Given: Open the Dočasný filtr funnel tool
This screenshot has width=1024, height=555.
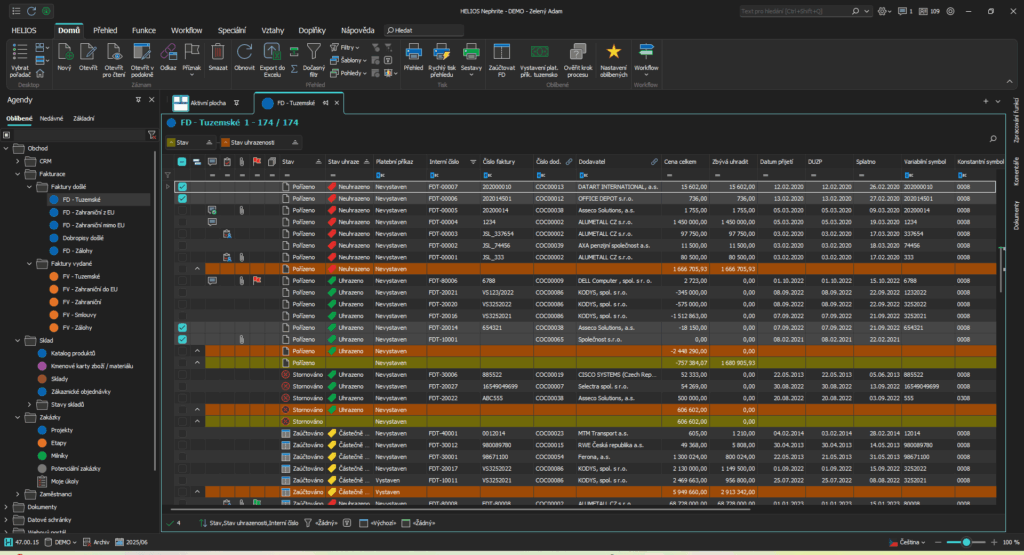Looking at the screenshot, I should (313, 52).
